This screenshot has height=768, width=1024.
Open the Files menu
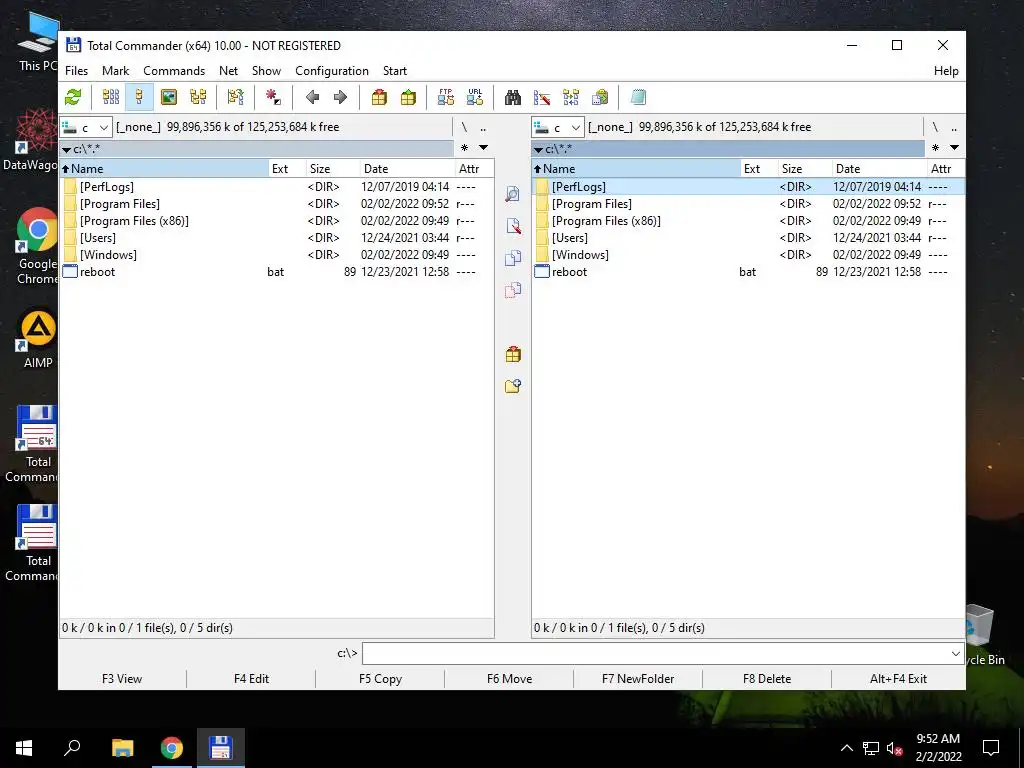coord(76,71)
